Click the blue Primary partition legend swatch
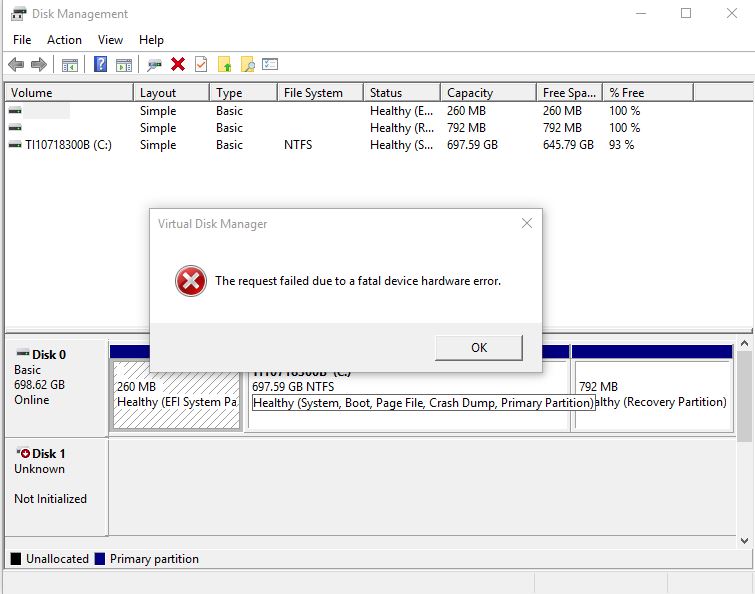Viewport: 755px width, 594px height. click(100, 558)
